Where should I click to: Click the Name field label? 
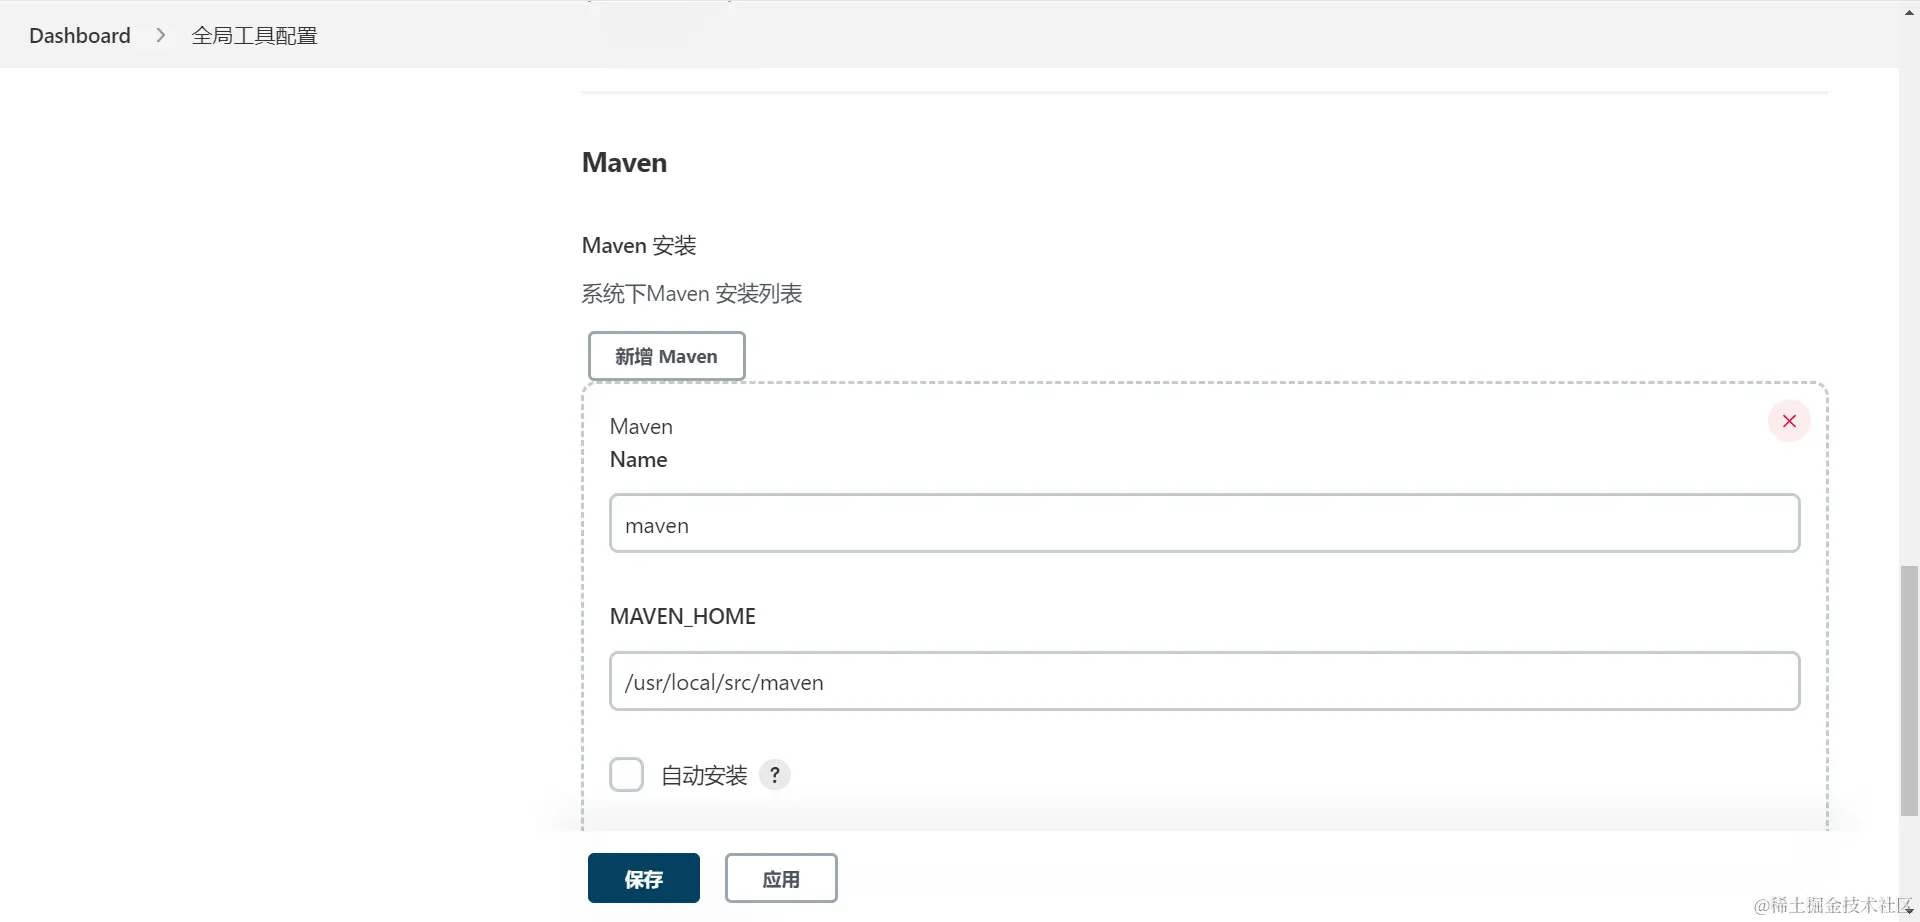click(x=638, y=459)
